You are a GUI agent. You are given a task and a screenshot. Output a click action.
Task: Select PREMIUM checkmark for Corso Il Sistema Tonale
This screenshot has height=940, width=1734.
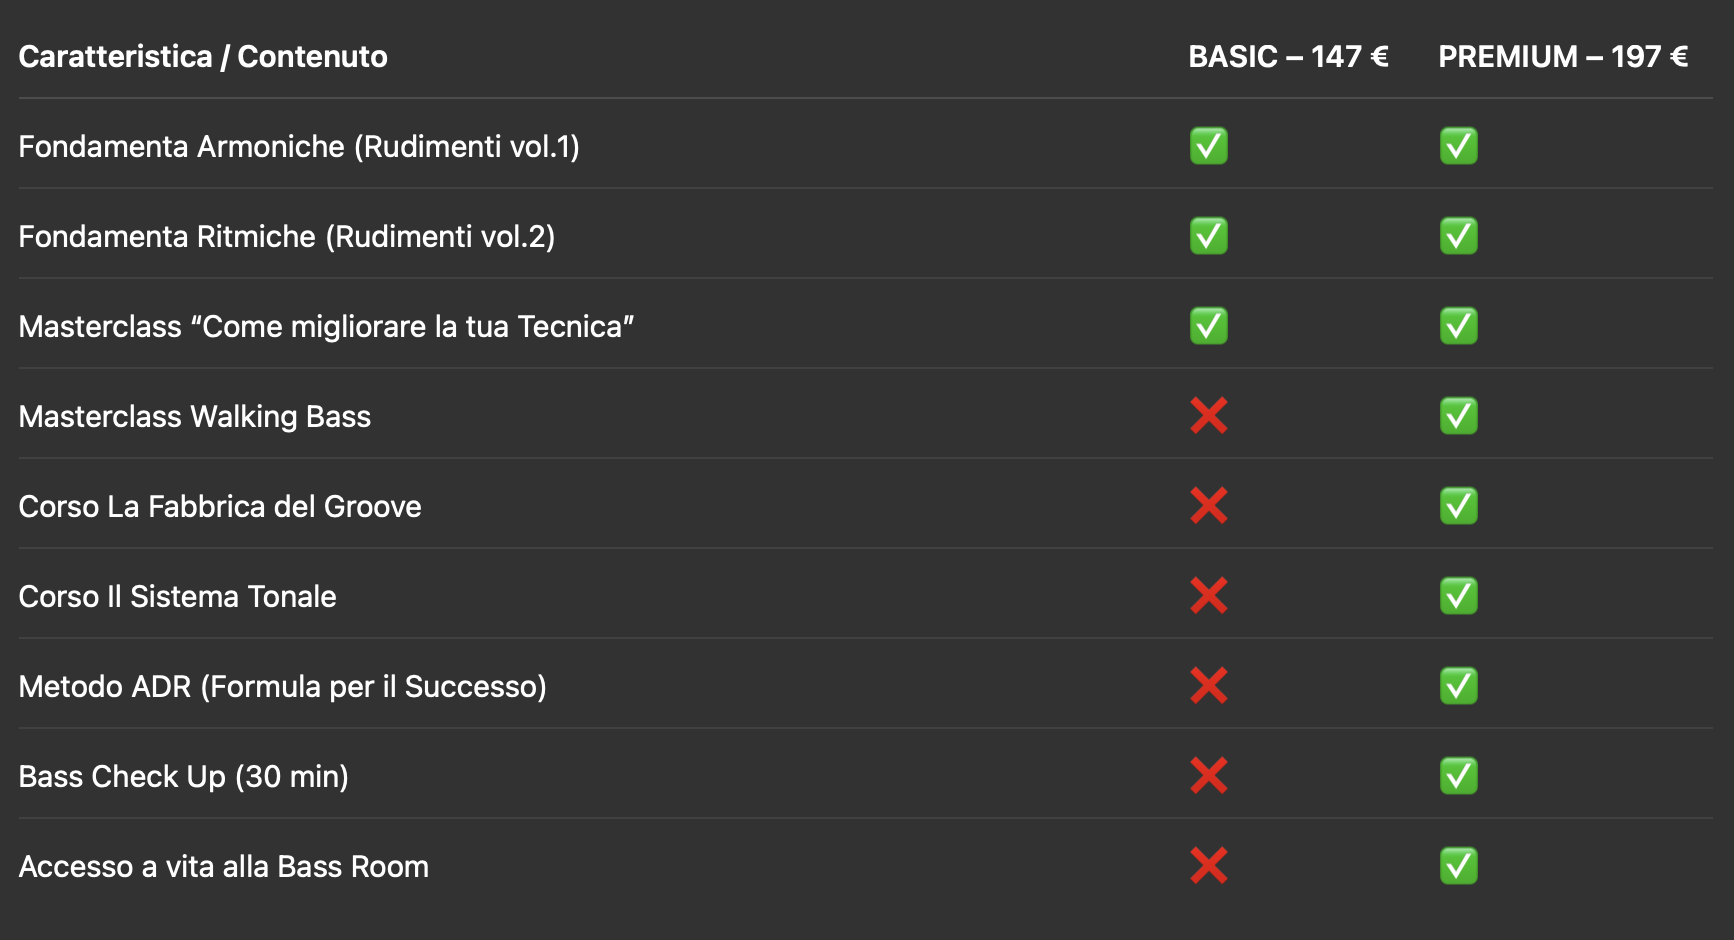[1459, 596]
